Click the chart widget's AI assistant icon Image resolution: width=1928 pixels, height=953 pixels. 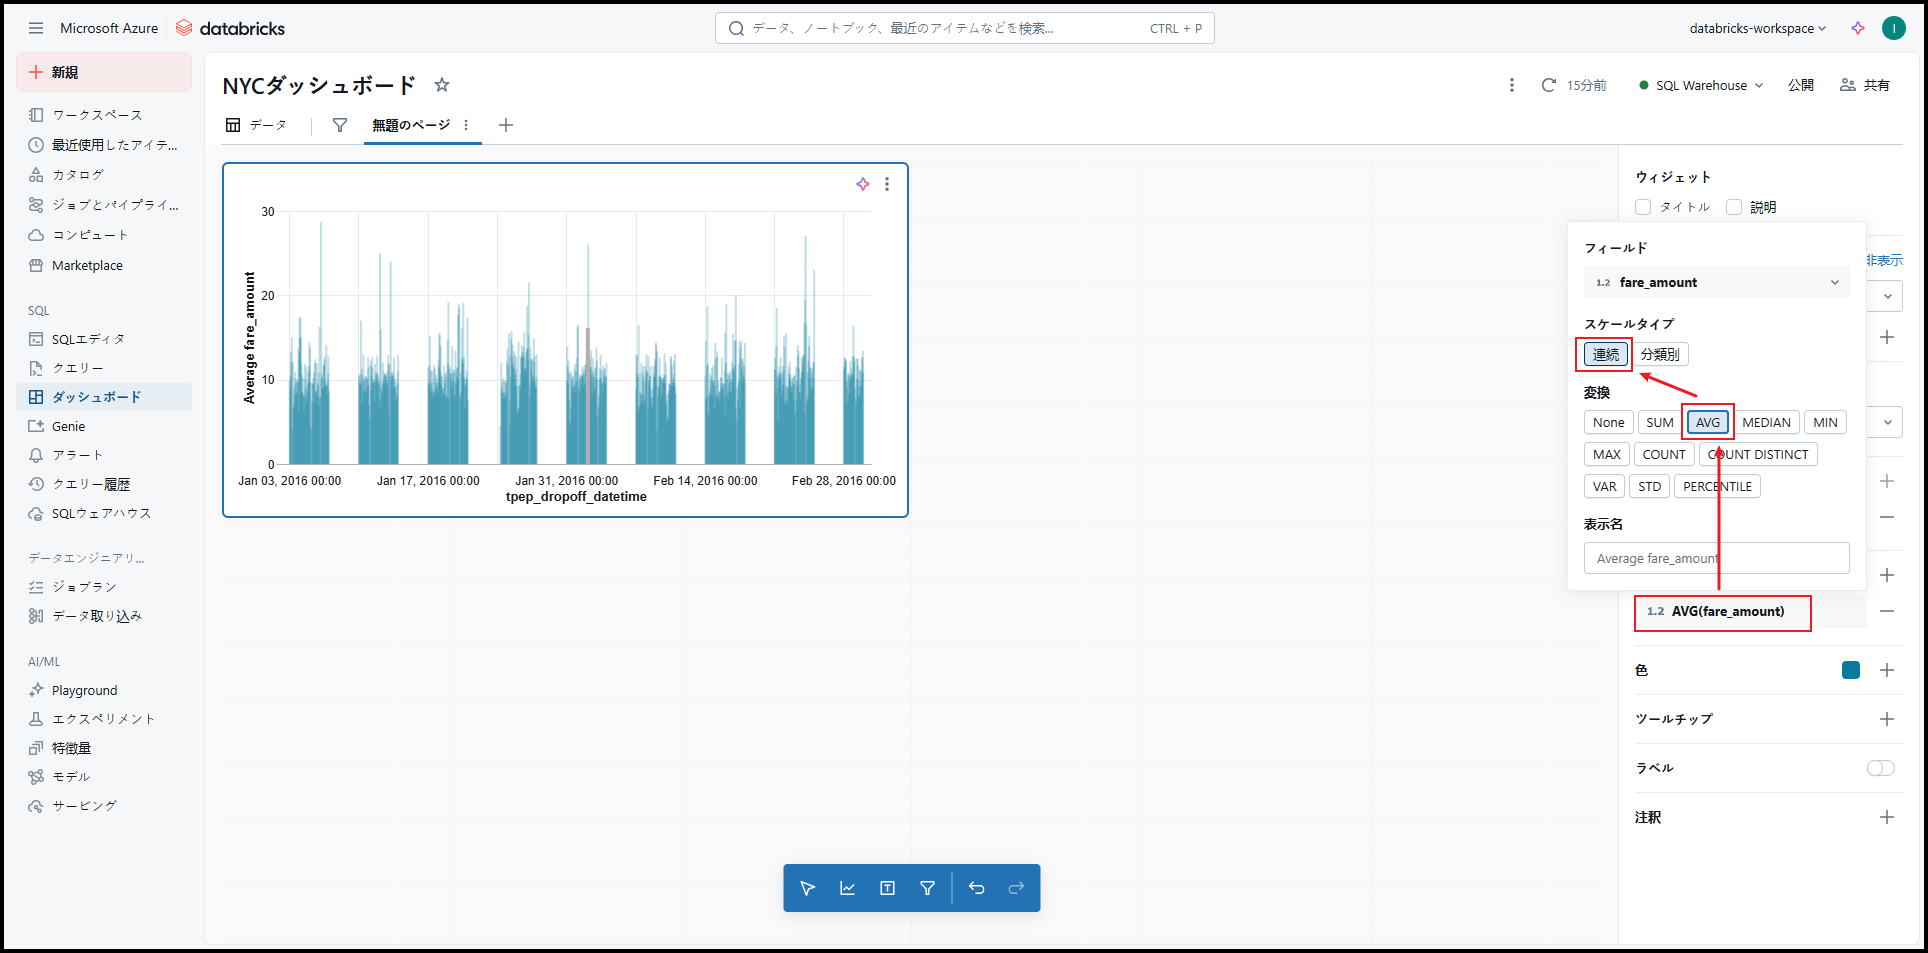863,184
